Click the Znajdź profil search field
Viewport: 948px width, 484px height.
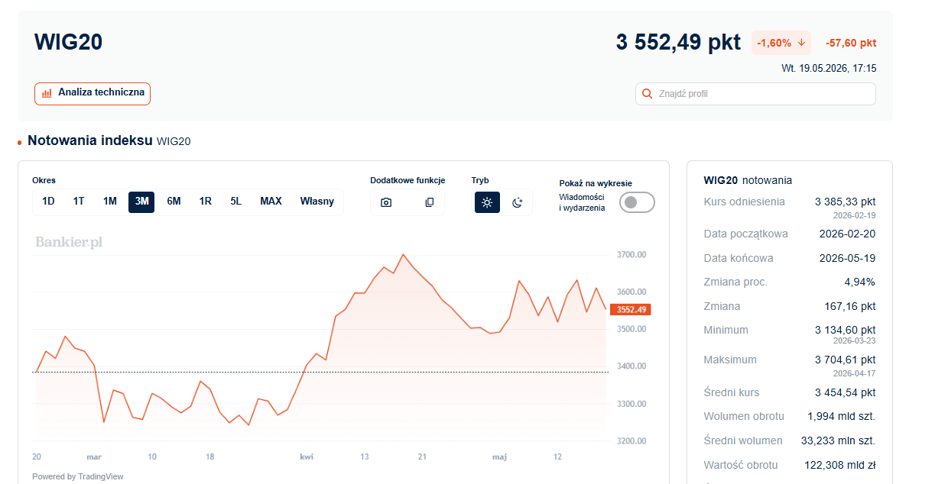(x=755, y=94)
